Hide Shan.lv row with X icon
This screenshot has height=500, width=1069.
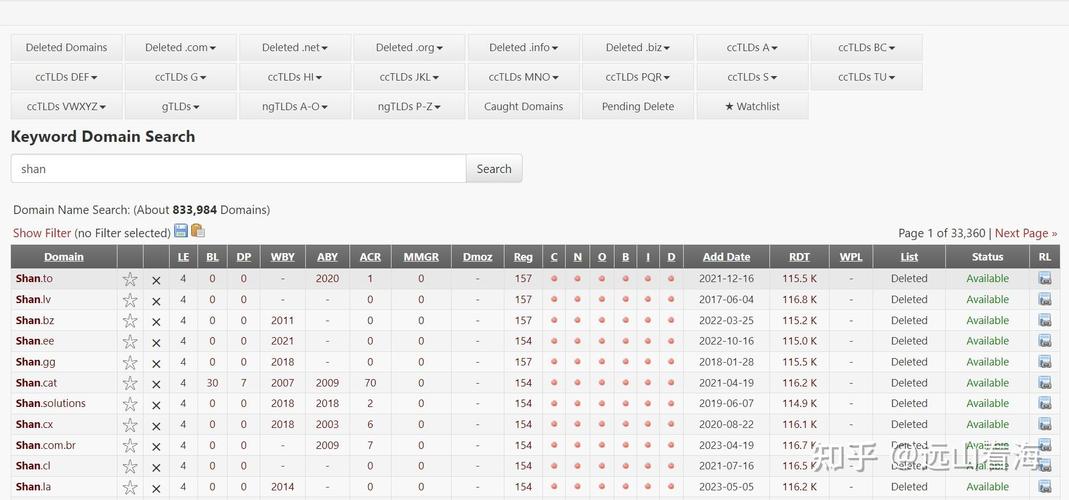point(156,301)
